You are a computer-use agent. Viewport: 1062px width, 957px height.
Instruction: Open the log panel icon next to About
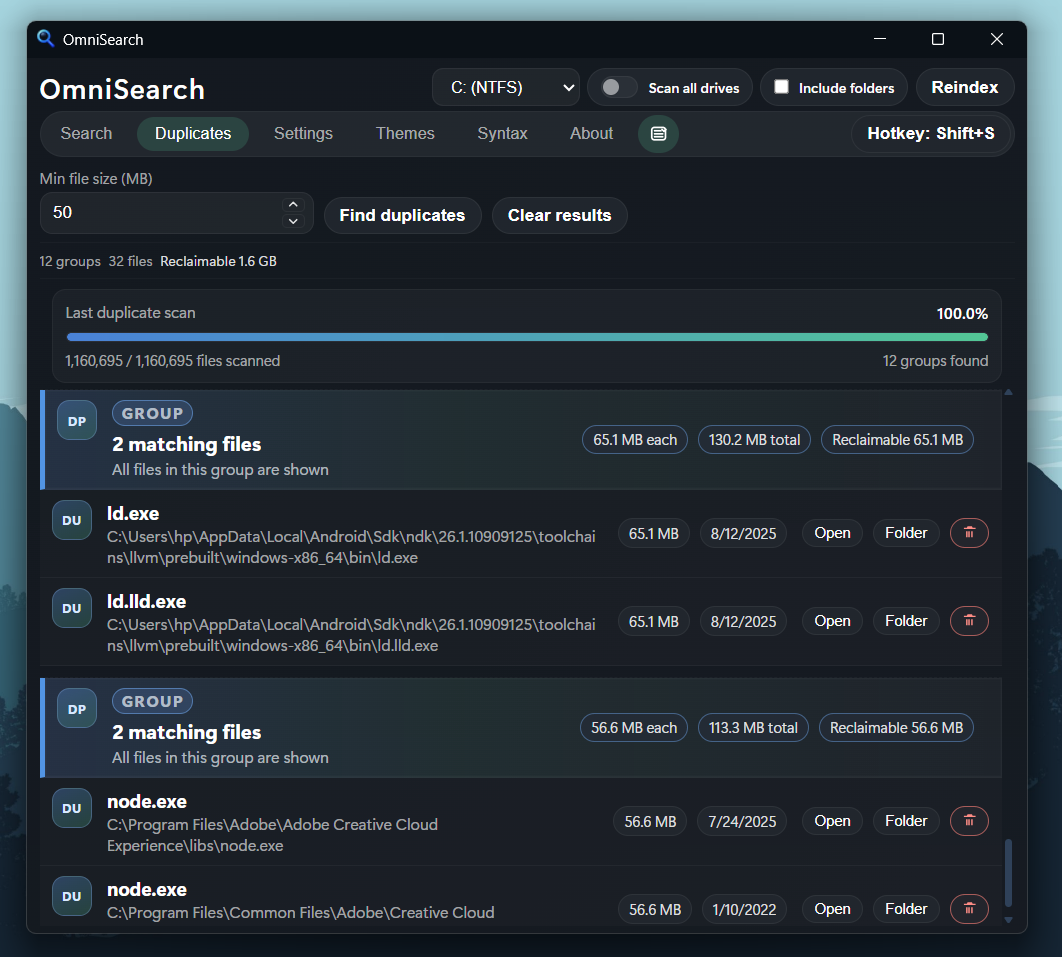click(658, 133)
